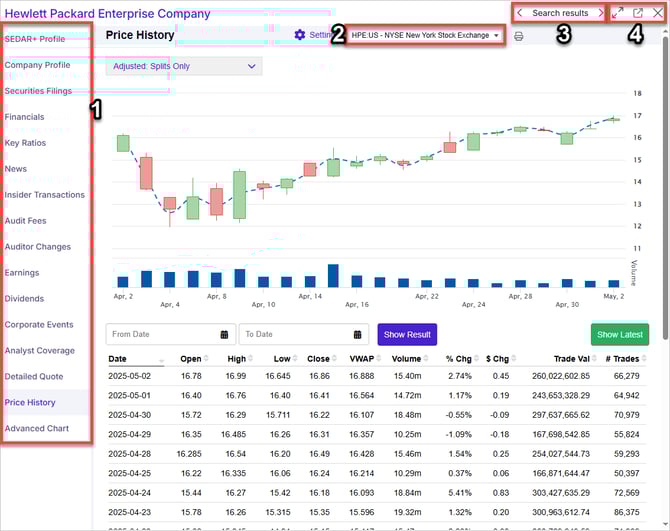
Task: Click the Show Result button
Action: (407, 334)
